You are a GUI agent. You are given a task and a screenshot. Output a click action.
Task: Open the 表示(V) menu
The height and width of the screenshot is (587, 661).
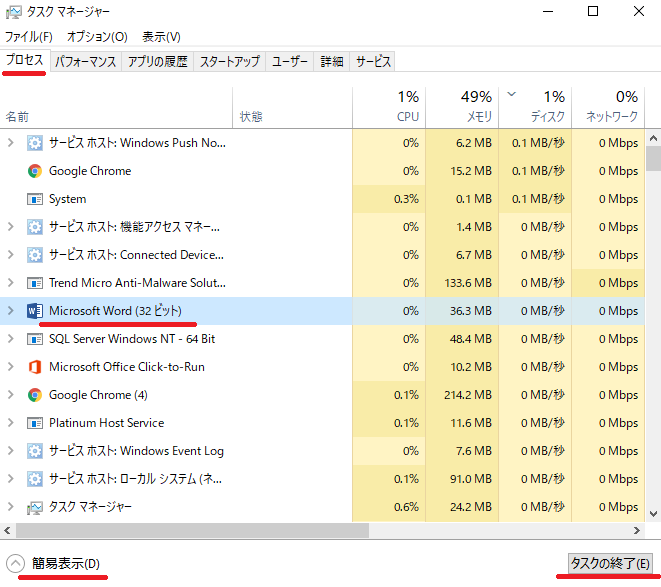tap(161, 37)
